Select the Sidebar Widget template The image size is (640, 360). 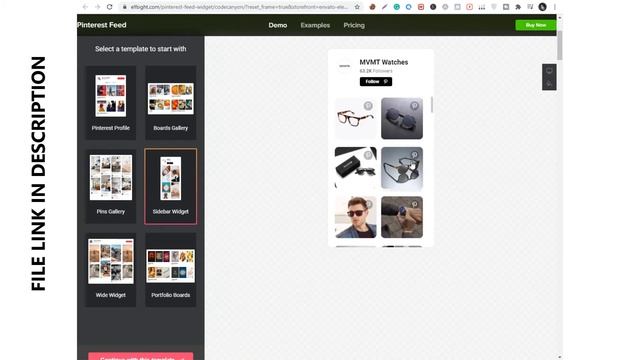tap(171, 187)
